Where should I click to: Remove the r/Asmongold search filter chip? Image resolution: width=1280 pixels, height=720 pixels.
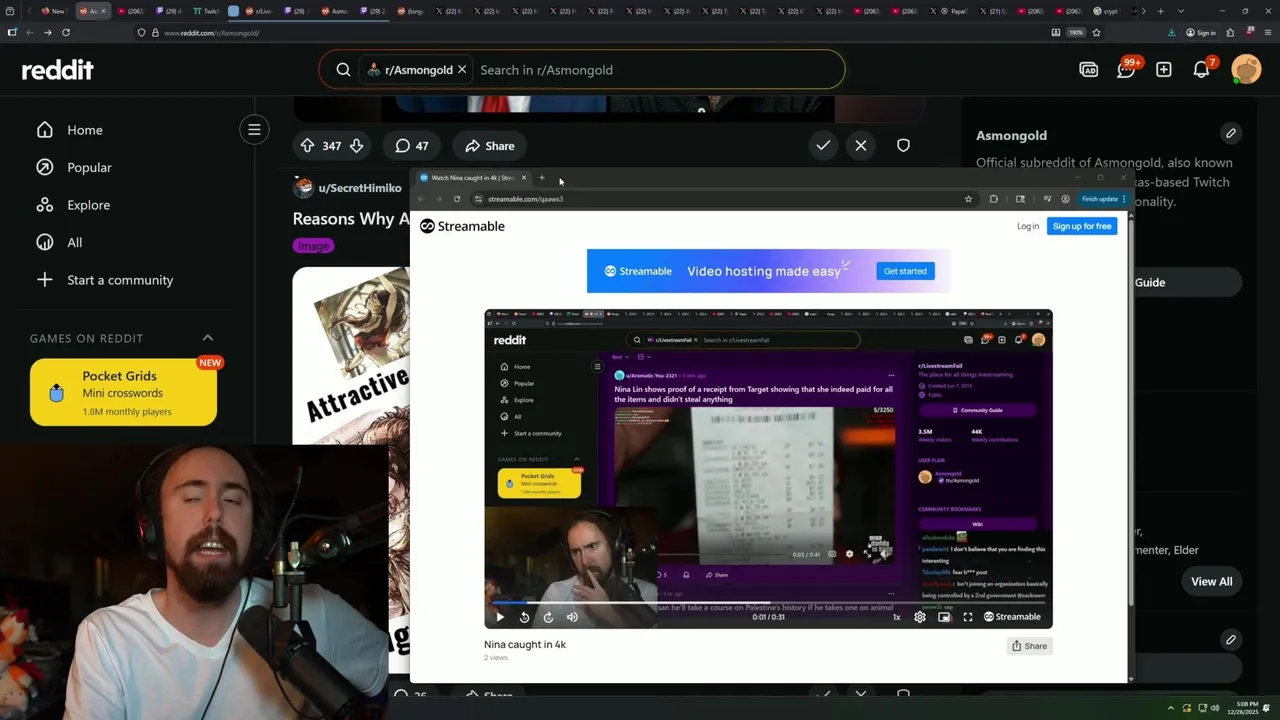tap(462, 70)
